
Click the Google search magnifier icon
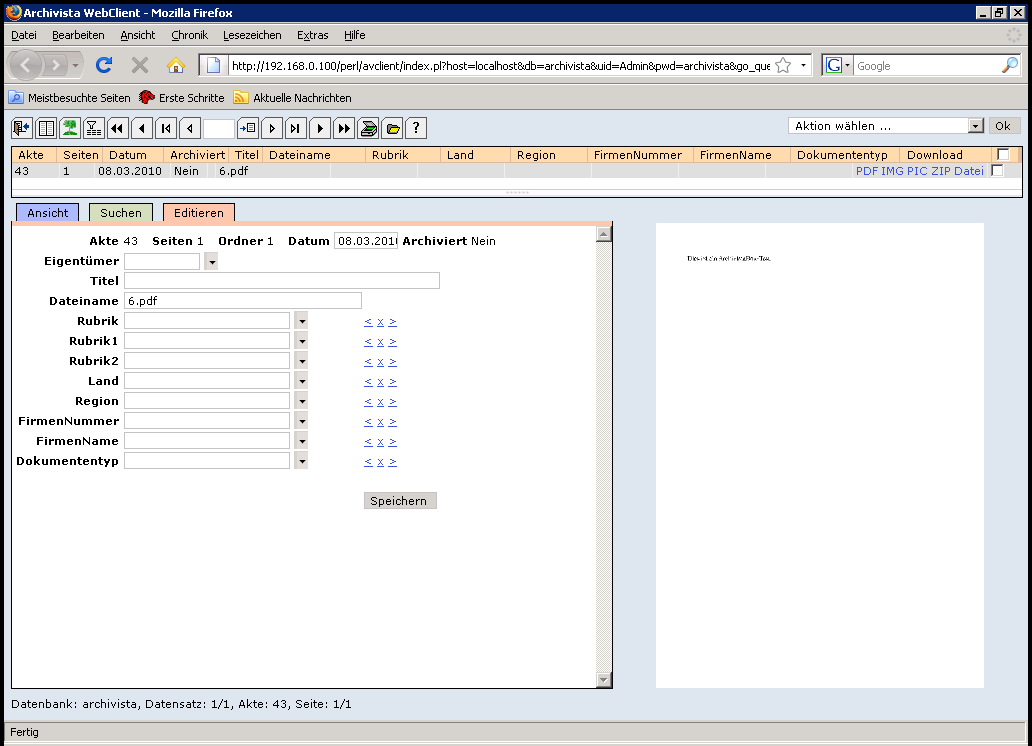click(1010, 65)
